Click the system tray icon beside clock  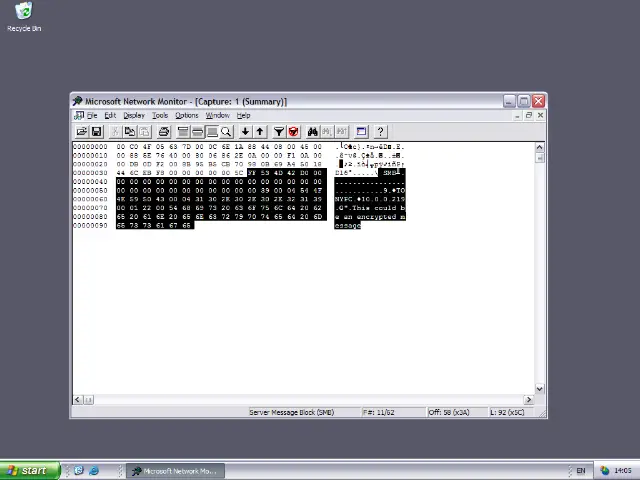(604, 471)
